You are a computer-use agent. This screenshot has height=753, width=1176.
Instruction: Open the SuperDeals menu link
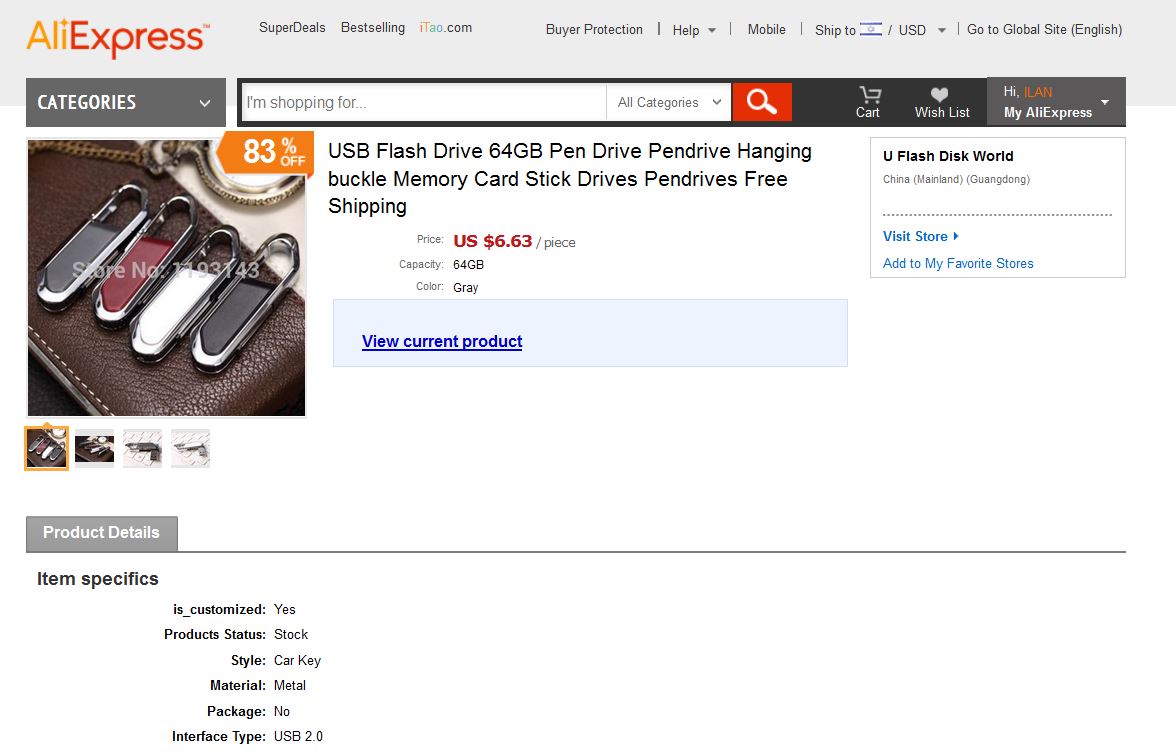[x=292, y=28]
